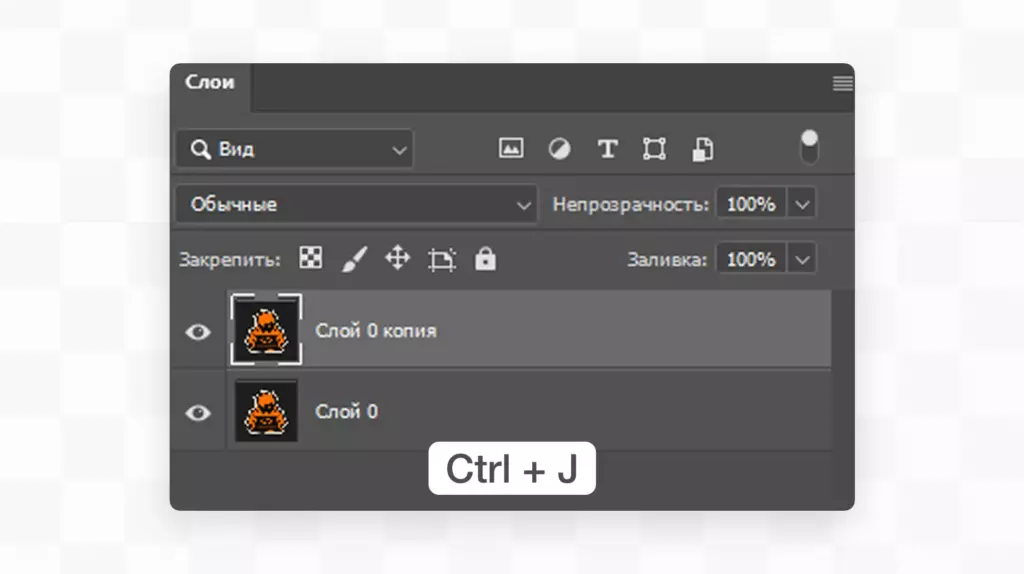This screenshot has width=1024, height=574.
Task: Click the search magnifier in Вид box
Action: tap(200, 149)
